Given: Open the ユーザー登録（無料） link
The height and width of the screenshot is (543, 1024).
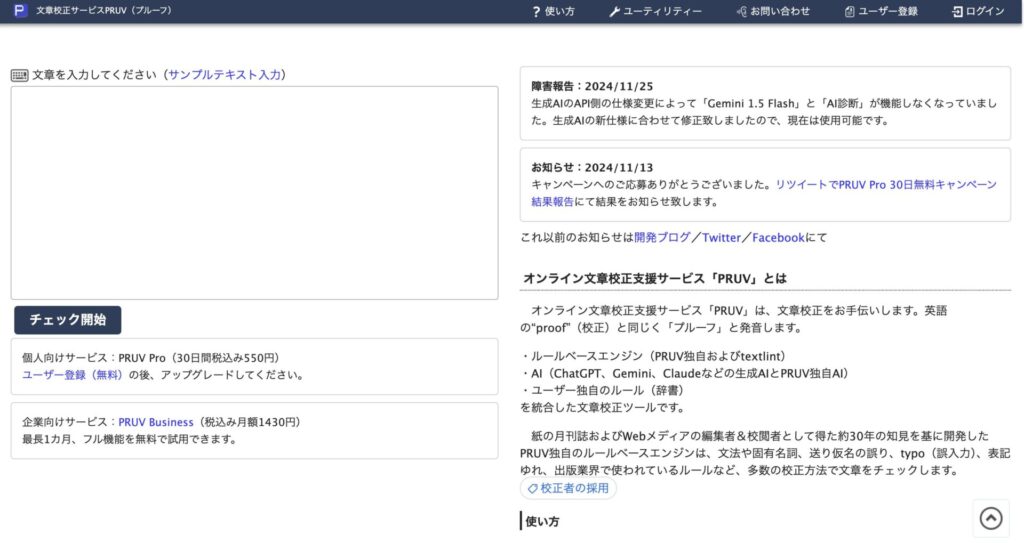Looking at the screenshot, I should point(72,375).
